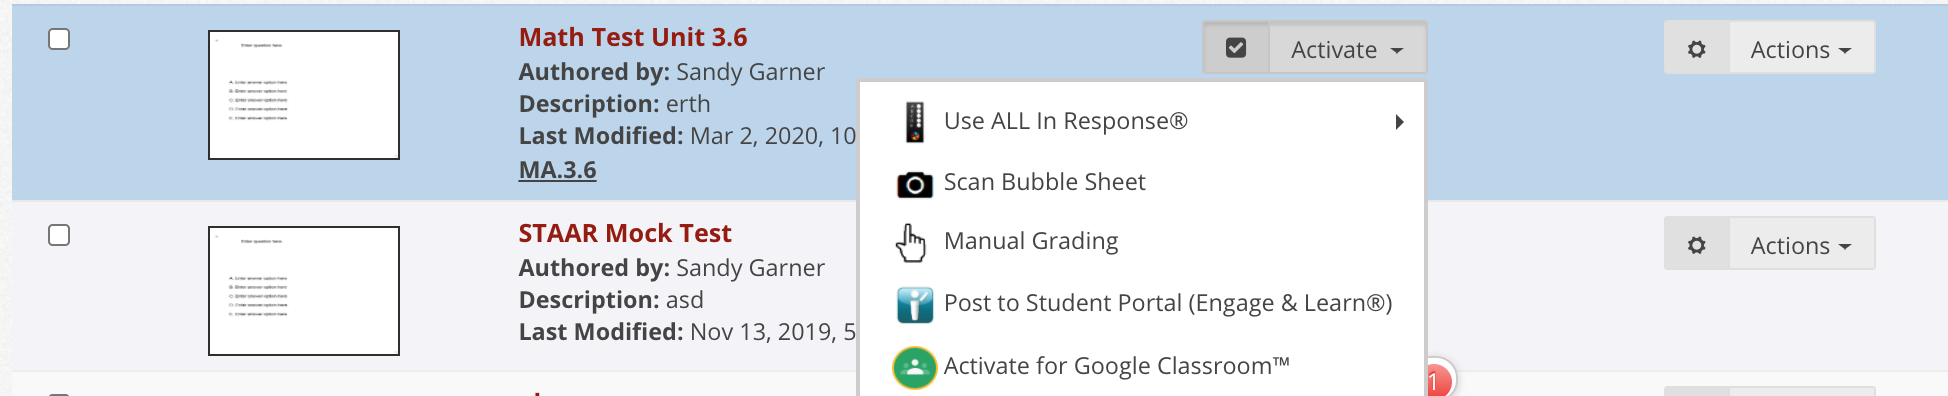
Task: Click the Google Classroom green icon
Action: click(914, 367)
